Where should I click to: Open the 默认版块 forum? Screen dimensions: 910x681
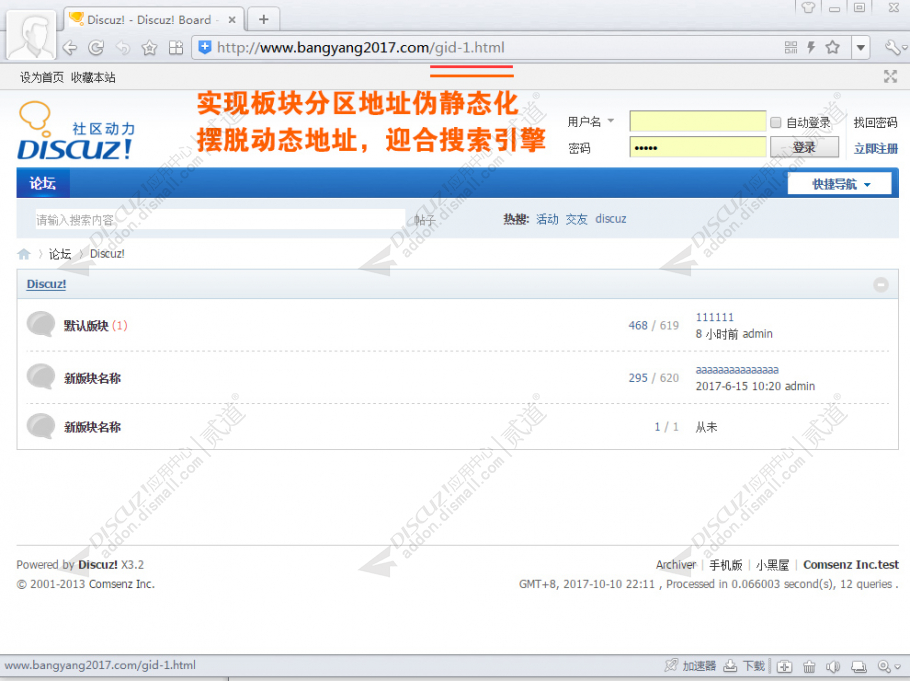(86, 326)
